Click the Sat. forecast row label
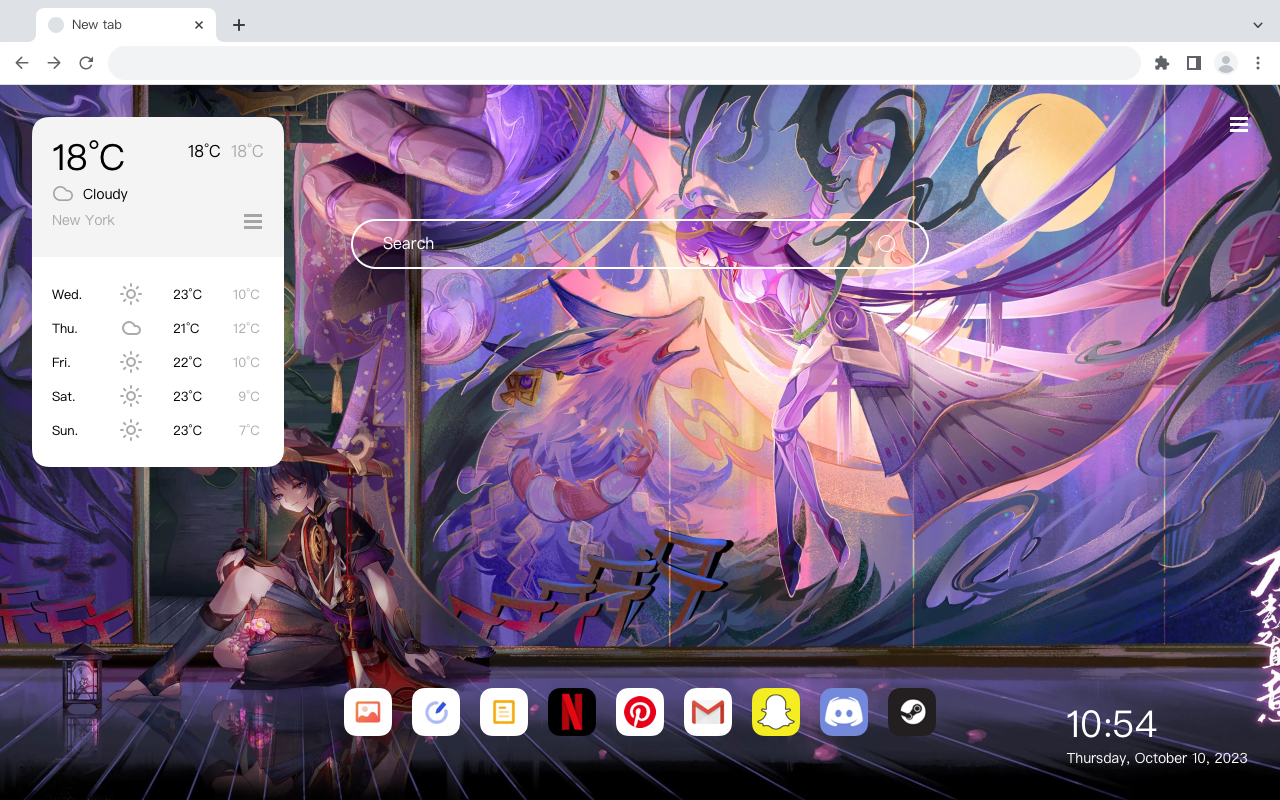 click(x=64, y=396)
